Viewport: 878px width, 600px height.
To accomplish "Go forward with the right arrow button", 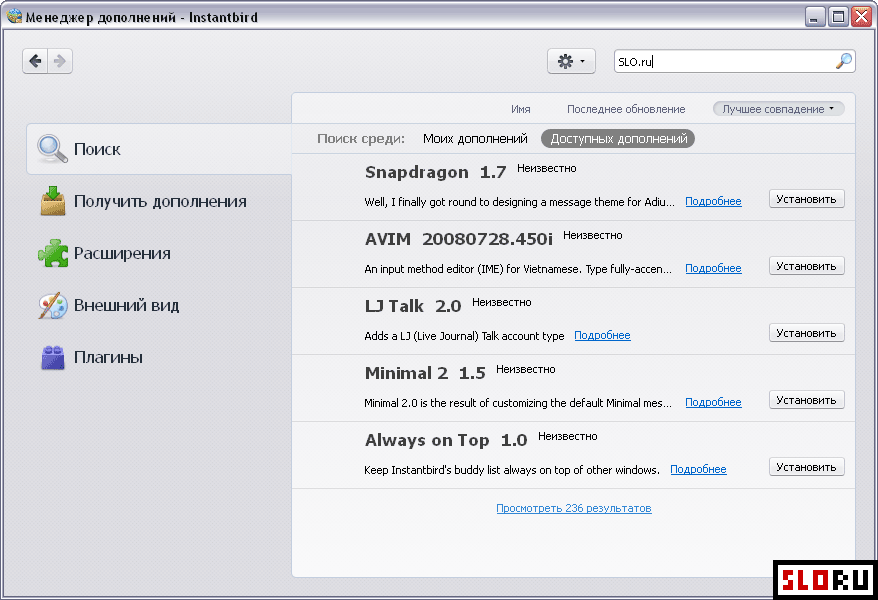I will click(x=60, y=60).
